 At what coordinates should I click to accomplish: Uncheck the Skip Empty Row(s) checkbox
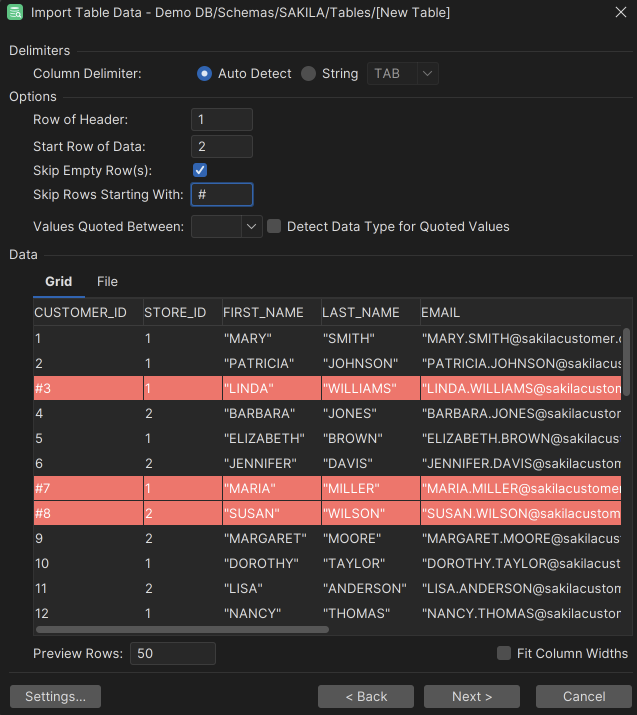point(200,171)
